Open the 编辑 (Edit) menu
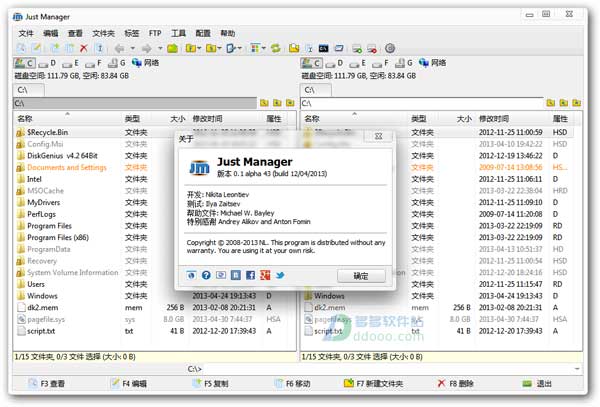600x407 pixels. pos(51,33)
